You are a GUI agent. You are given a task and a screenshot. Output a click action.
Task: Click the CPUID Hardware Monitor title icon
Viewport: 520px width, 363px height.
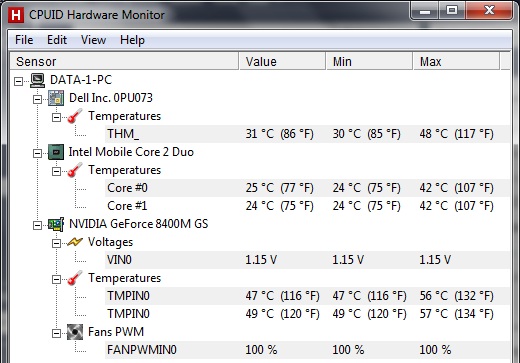(16, 15)
